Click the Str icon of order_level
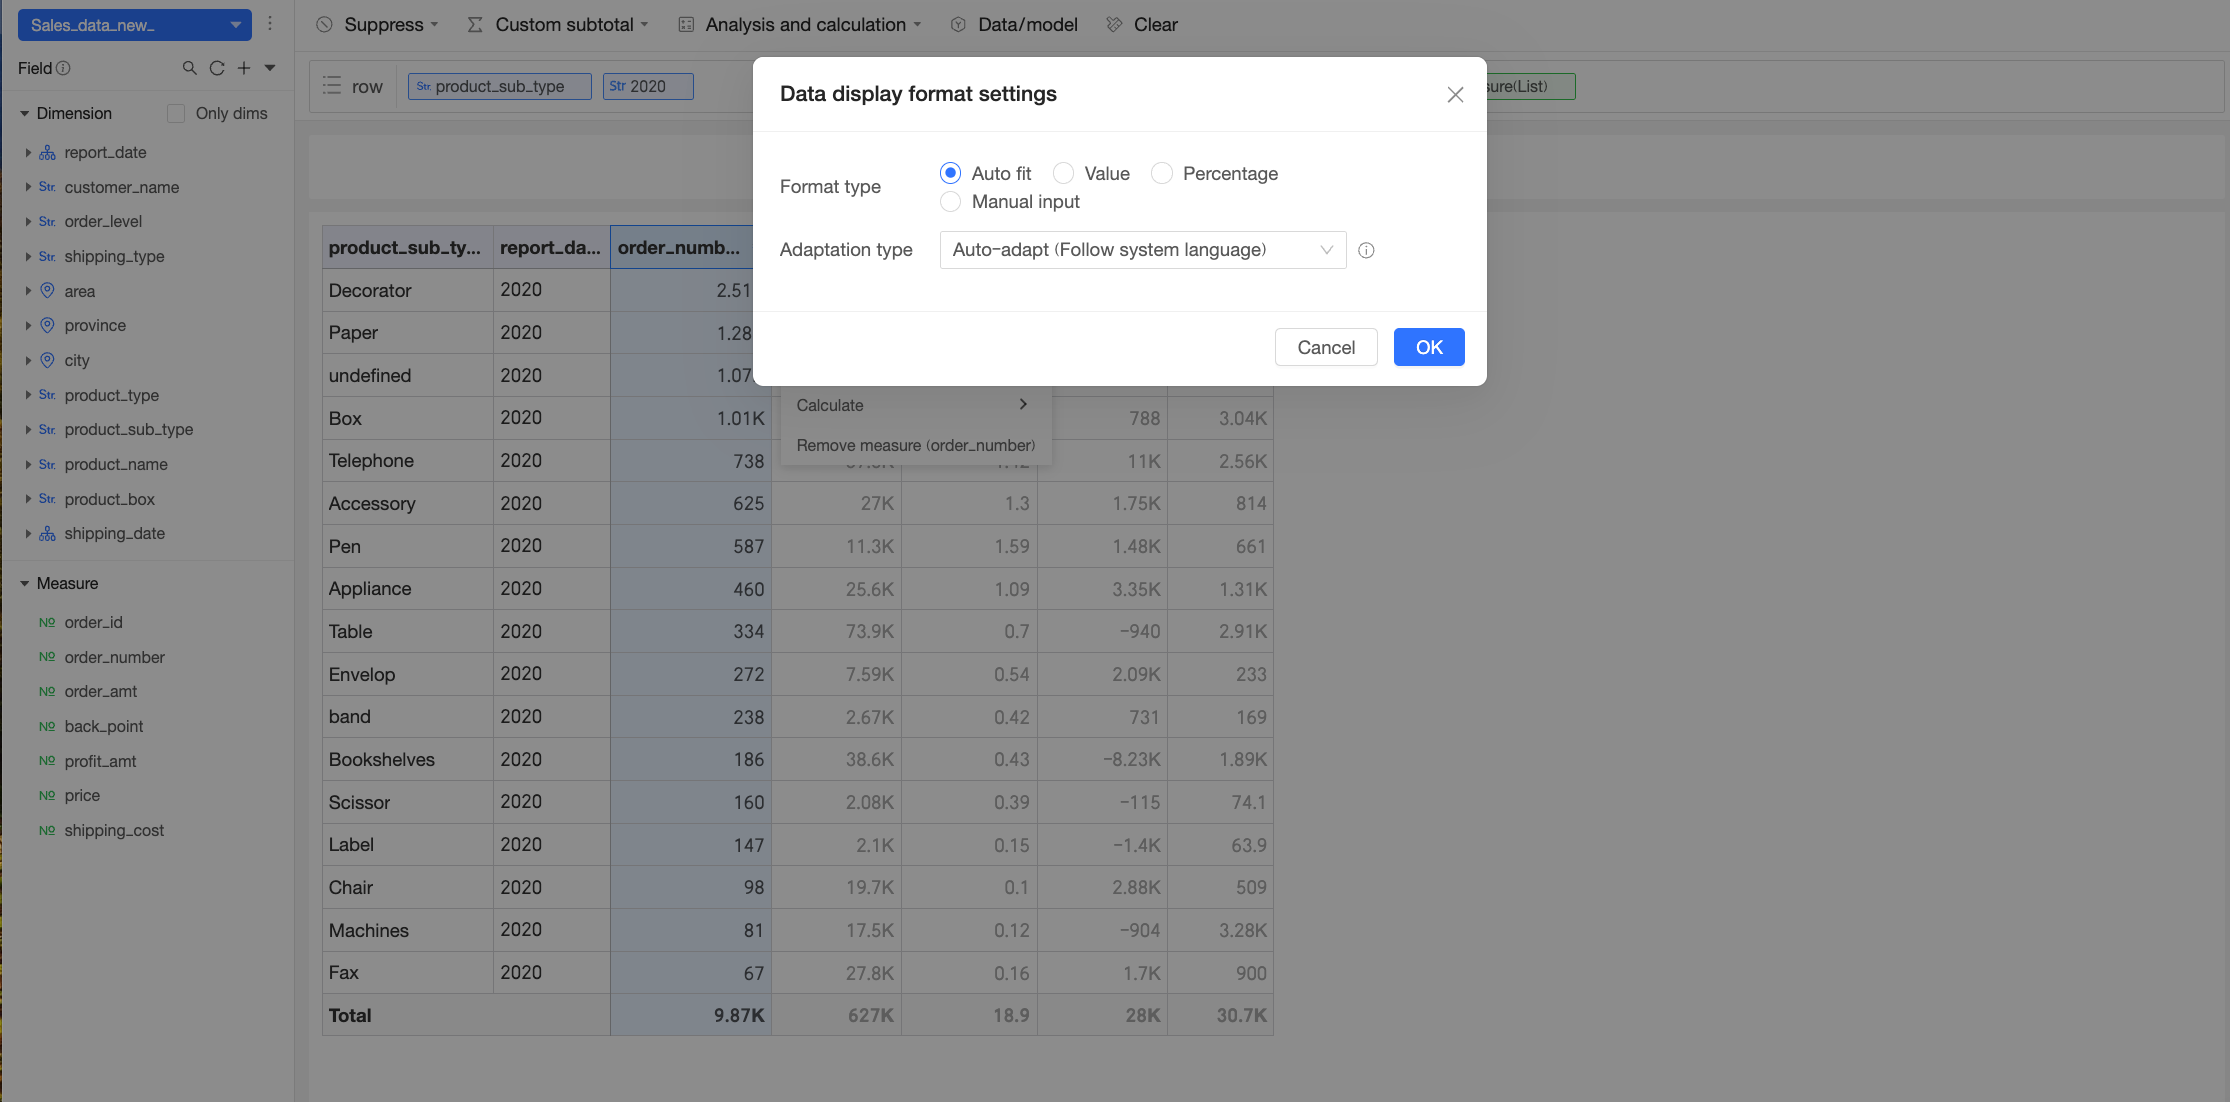 tap(47, 221)
